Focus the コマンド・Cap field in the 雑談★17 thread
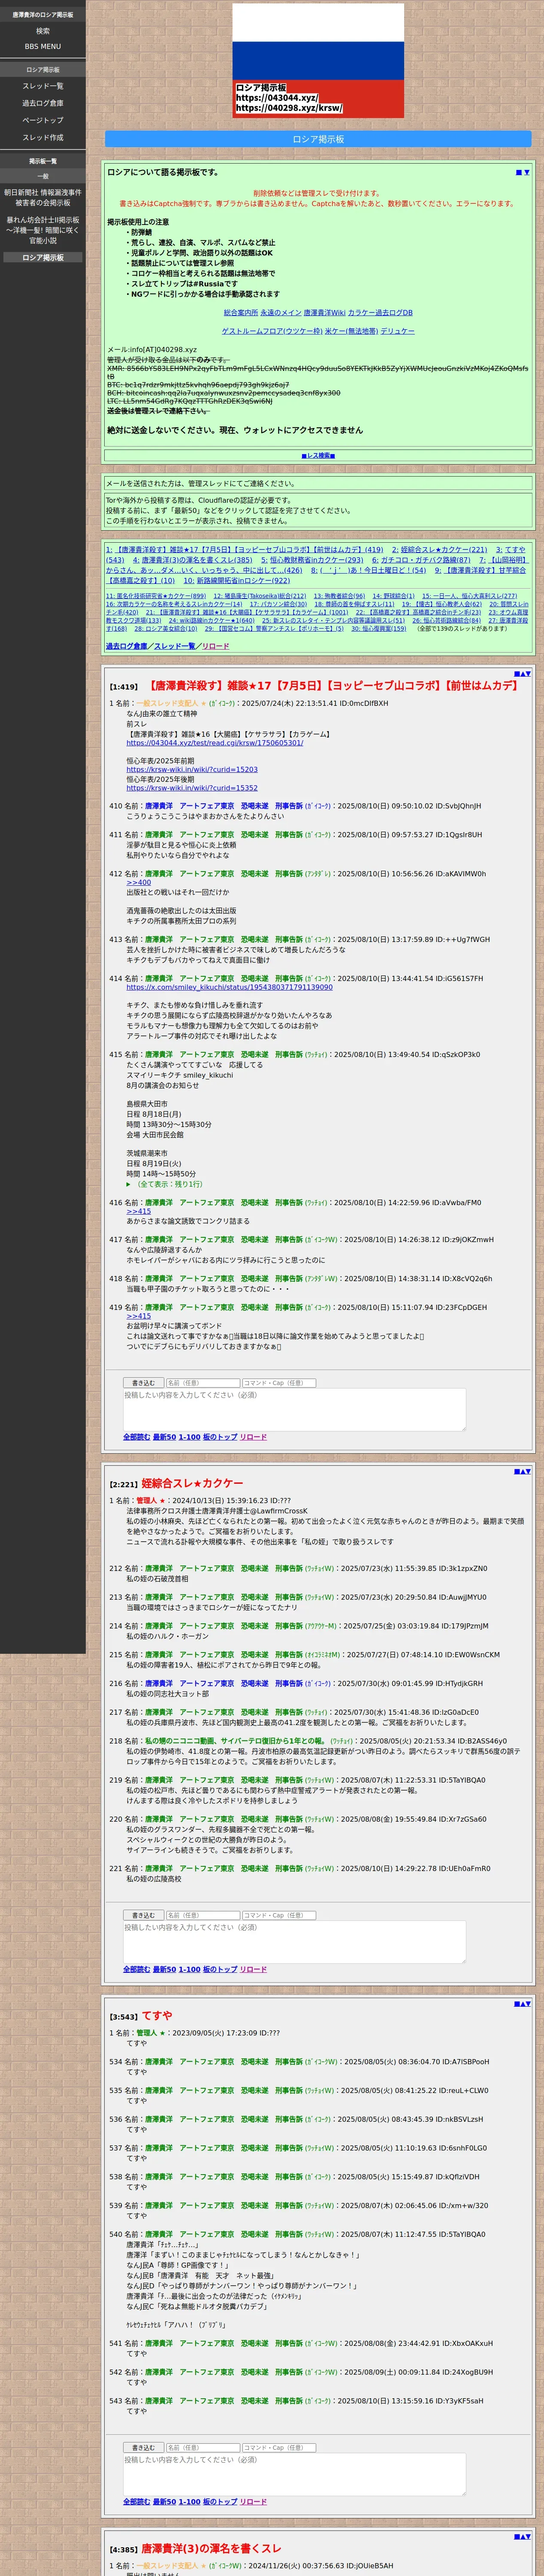Screen dimensions: 544x2576 click(279, 1383)
